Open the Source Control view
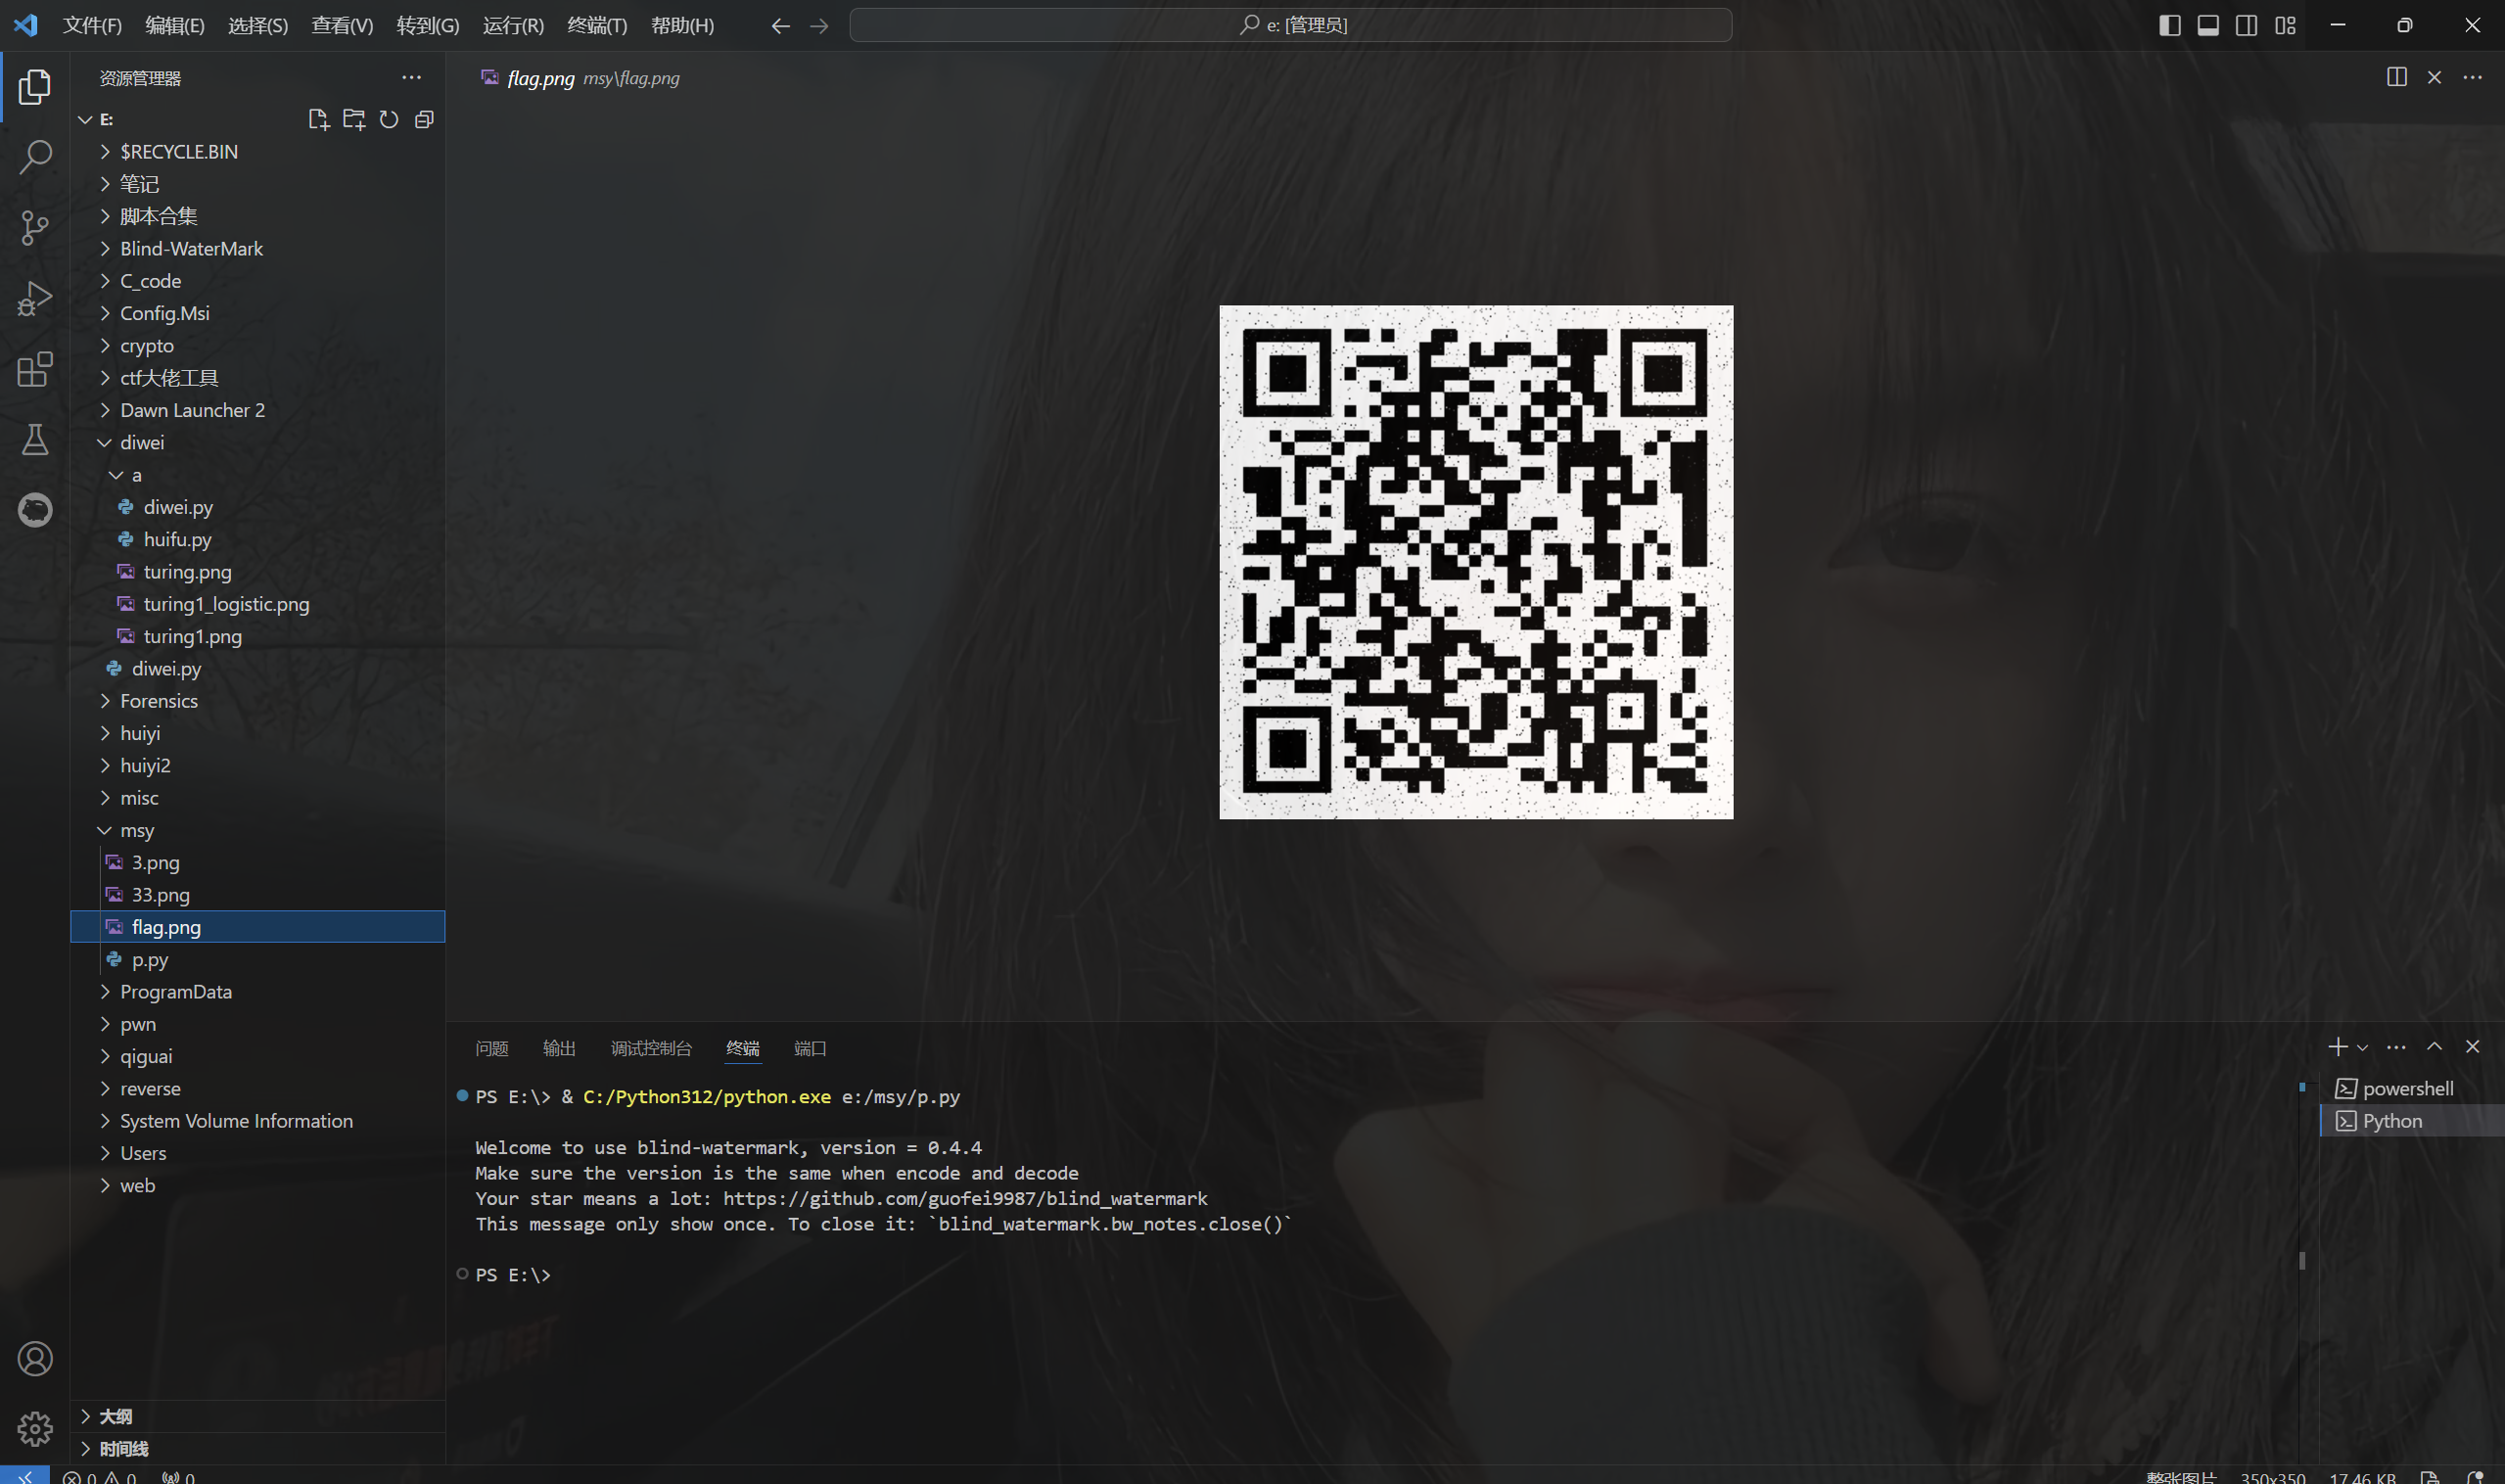Image resolution: width=2505 pixels, height=1484 pixels. click(35, 228)
